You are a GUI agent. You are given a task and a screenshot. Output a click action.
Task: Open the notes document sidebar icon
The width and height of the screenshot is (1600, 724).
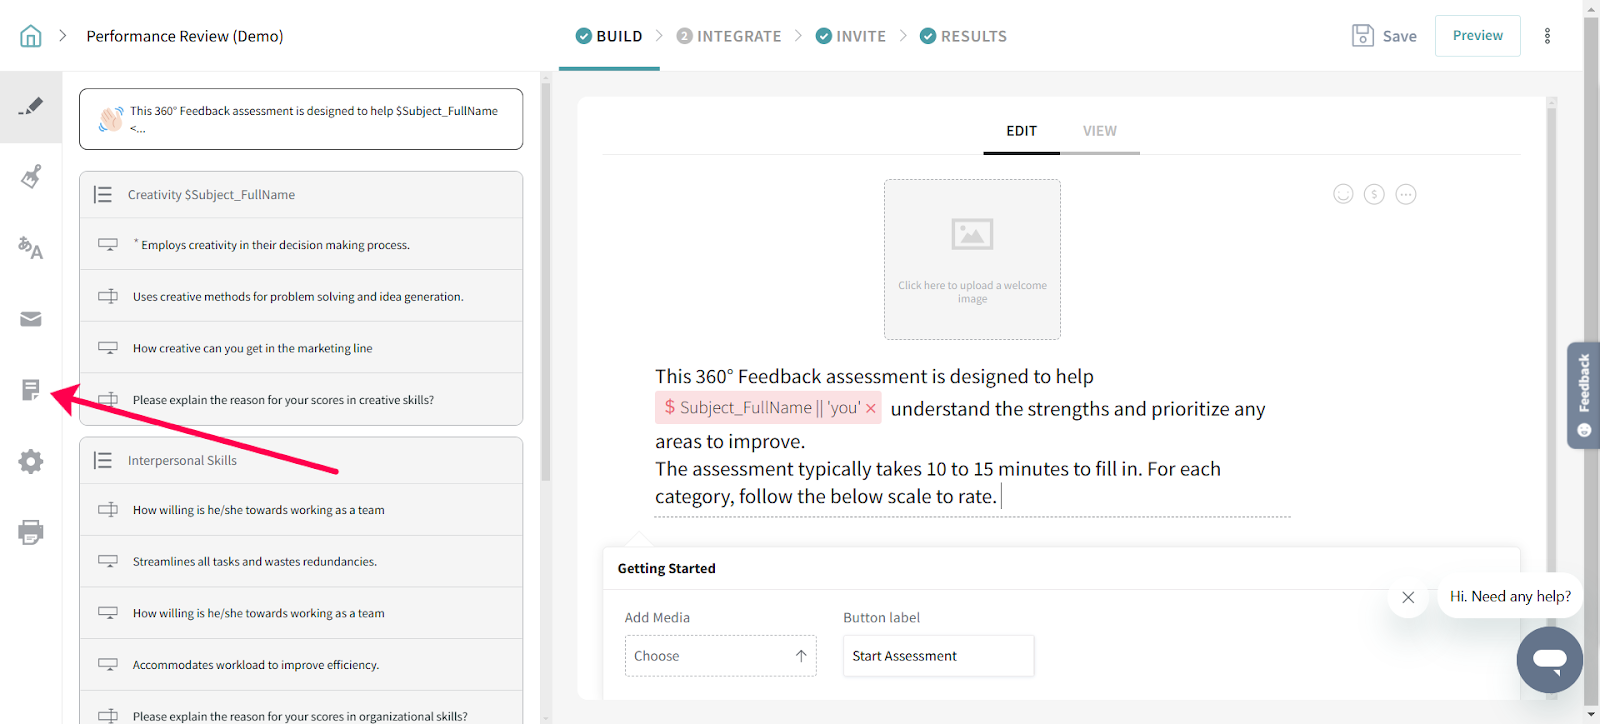click(x=31, y=390)
